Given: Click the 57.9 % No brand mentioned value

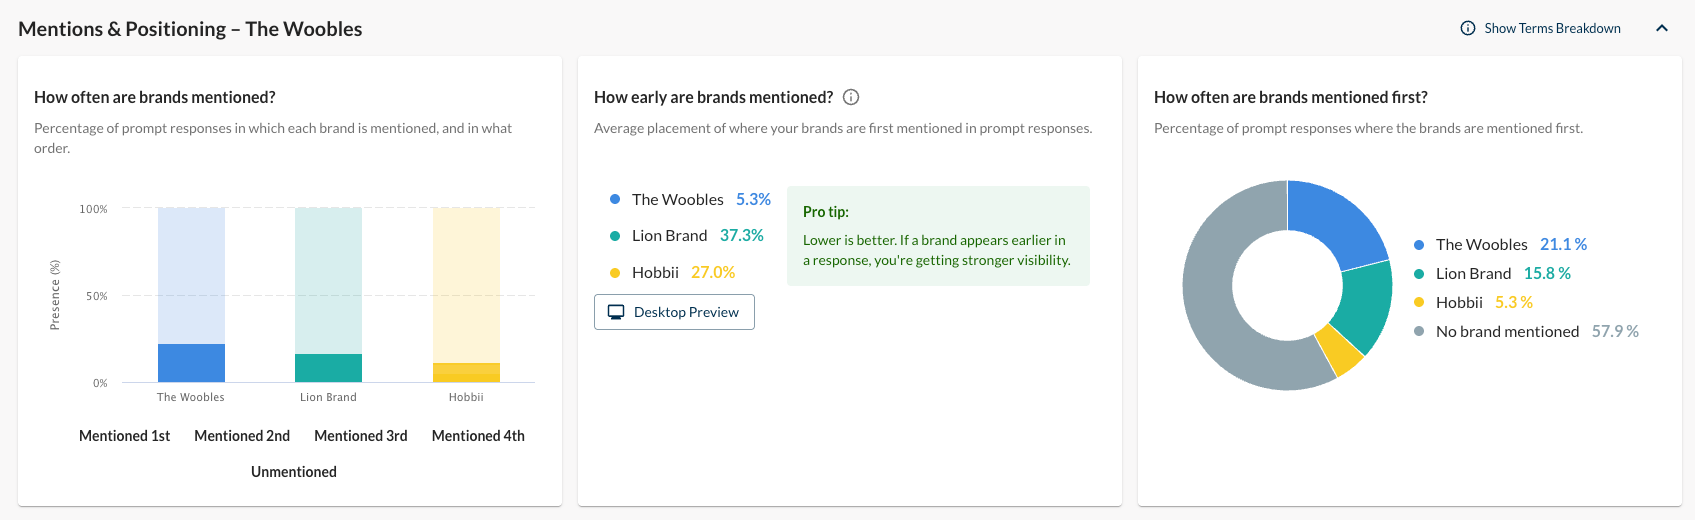Looking at the screenshot, I should (1615, 331).
